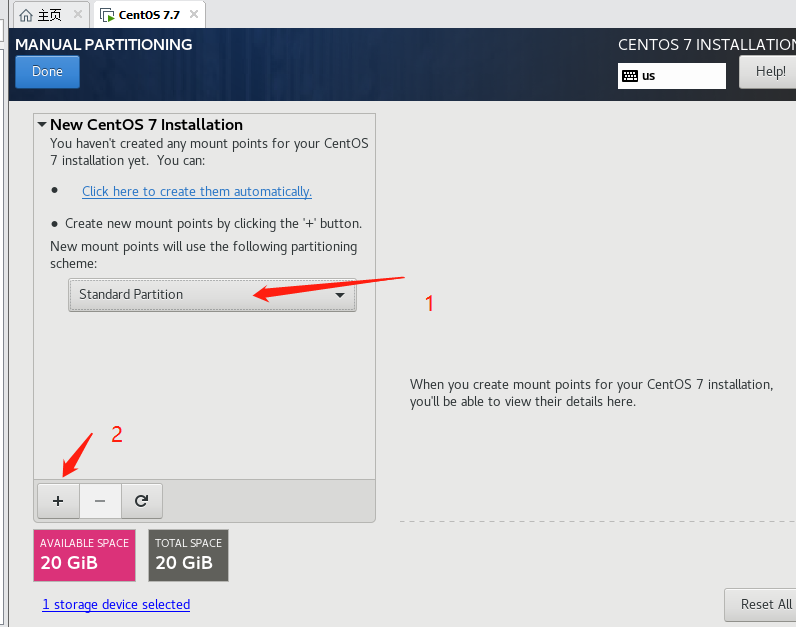Click the minus remove mount point button

point(100,501)
